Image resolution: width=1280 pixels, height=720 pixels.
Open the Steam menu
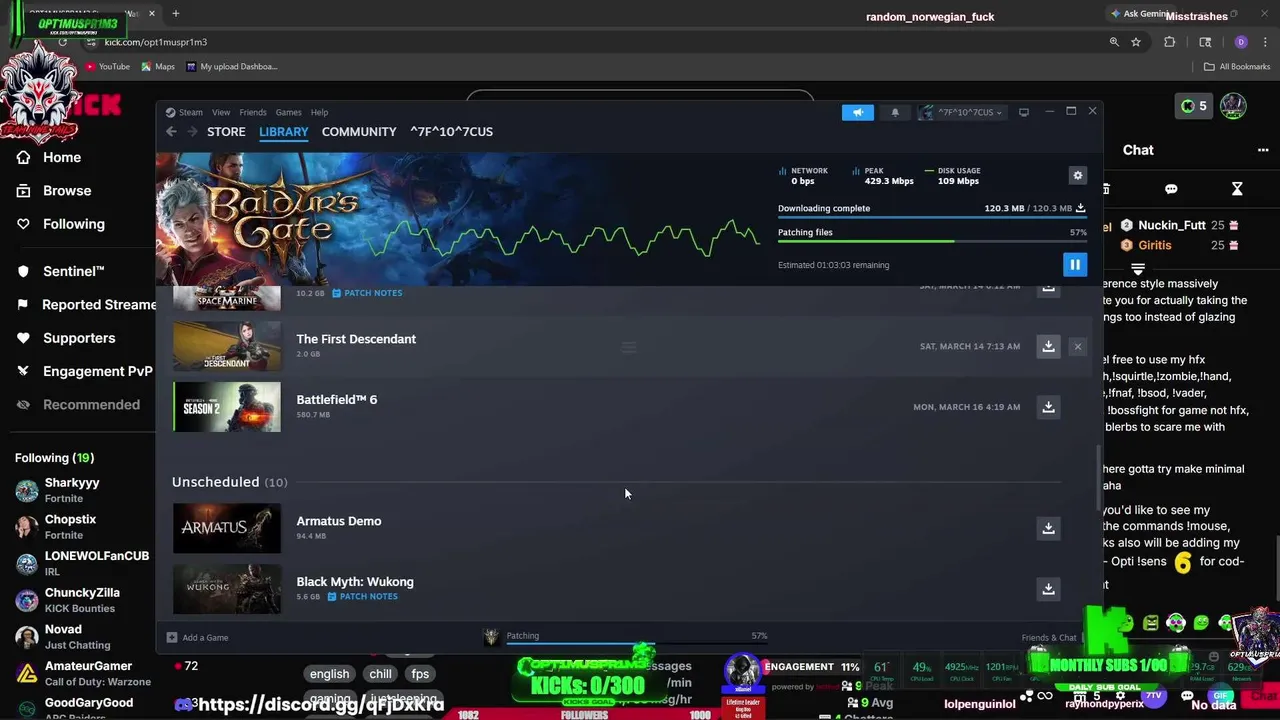184,112
